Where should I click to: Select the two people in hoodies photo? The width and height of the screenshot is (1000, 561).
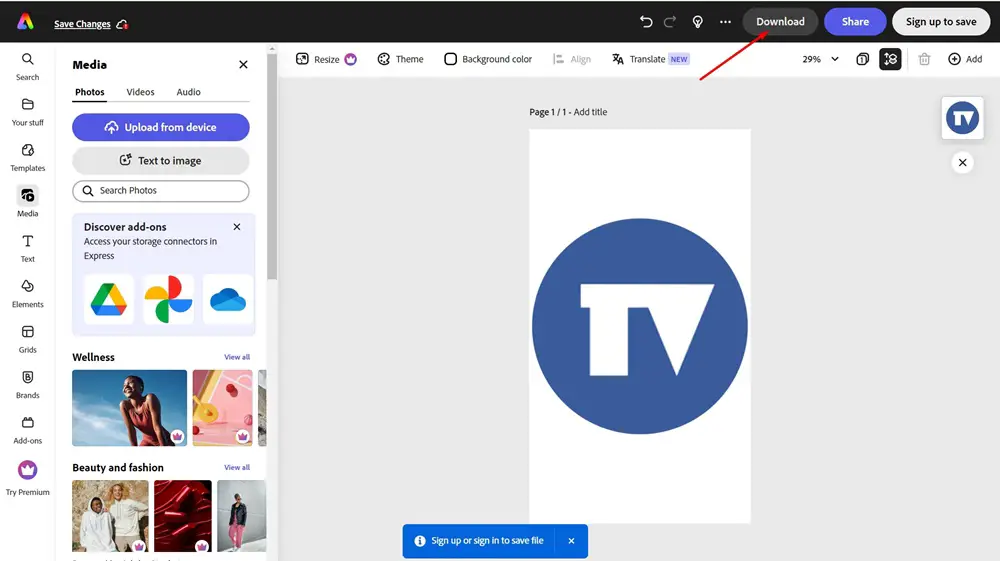pos(110,516)
